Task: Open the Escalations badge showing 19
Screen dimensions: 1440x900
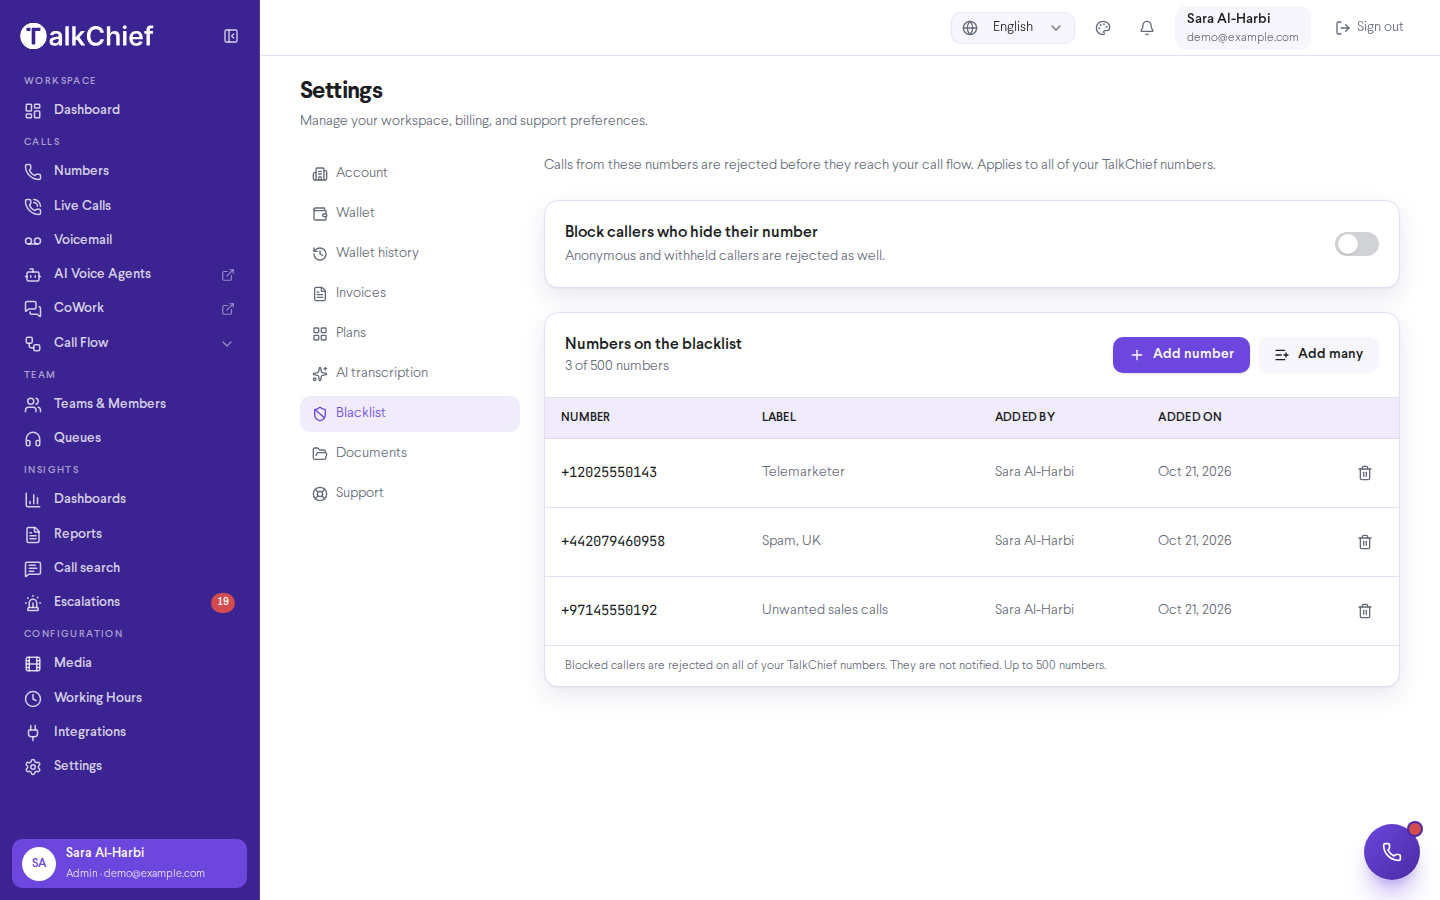Action: (223, 602)
